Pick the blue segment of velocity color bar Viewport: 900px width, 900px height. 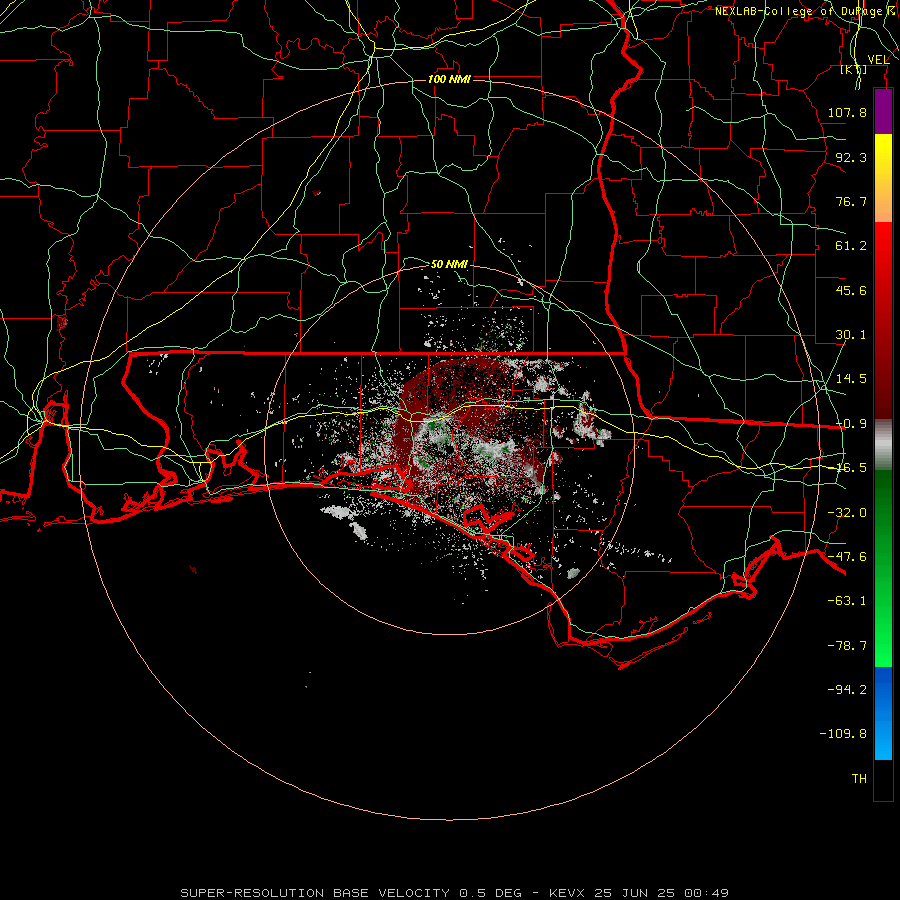pyautogui.click(x=883, y=713)
